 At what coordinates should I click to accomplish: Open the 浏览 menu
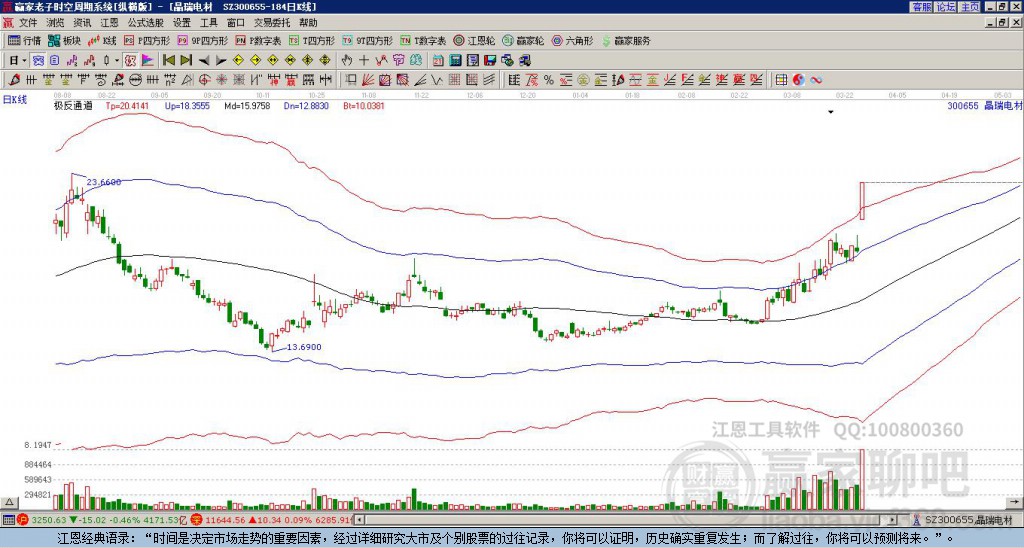[x=56, y=23]
